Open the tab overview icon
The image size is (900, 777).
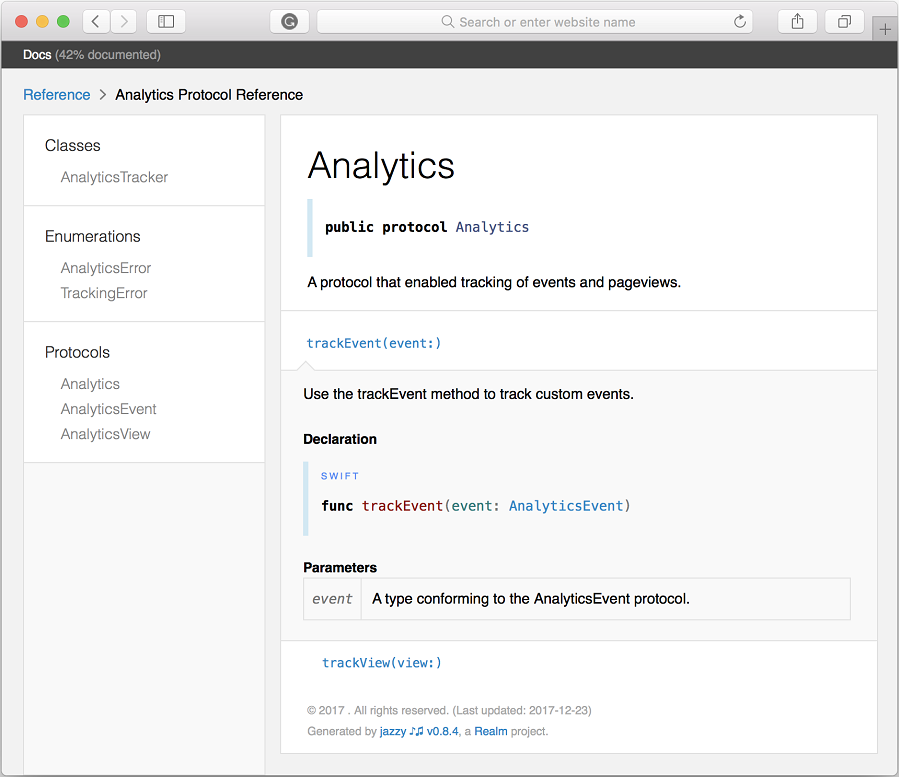[x=845, y=21]
